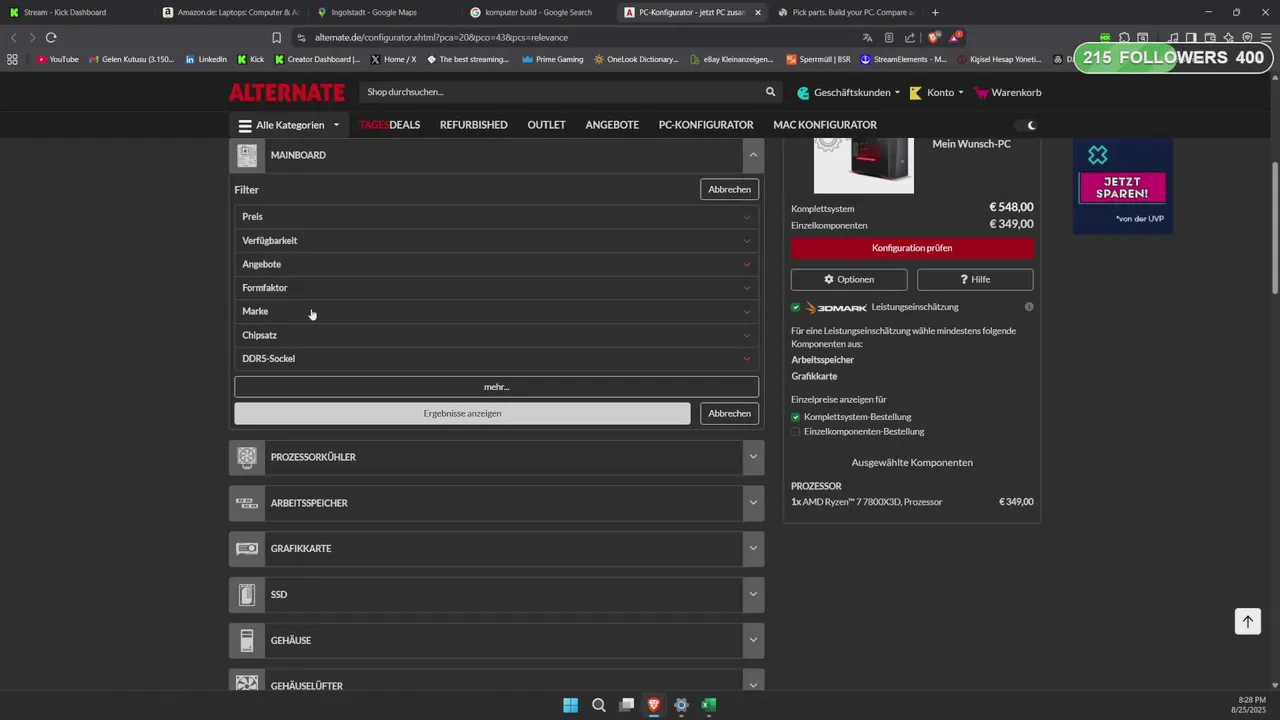The height and width of the screenshot is (720, 1280).
Task: Click the ALTERNATE logo
Action: point(287,92)
